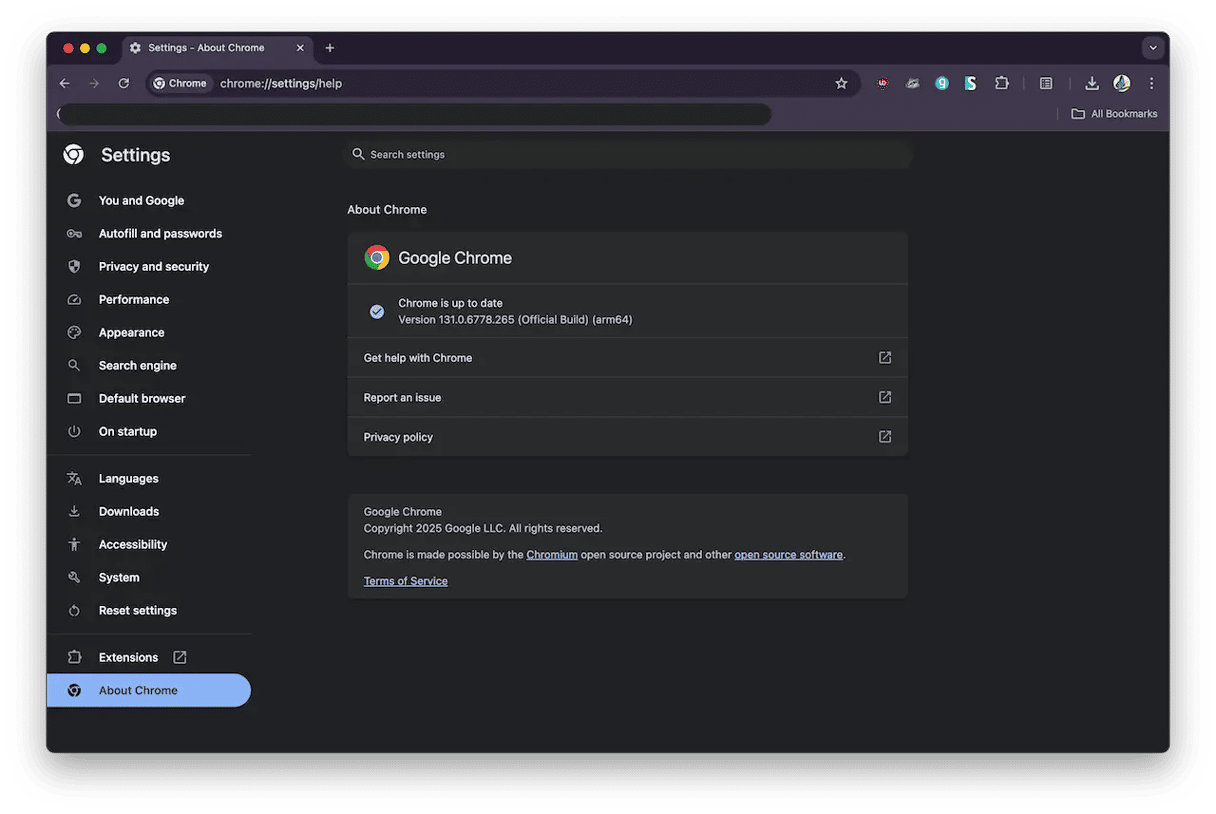This screenshot has width=1216, height=814.
Task: Open the Terms of Service link
Action: tap(406, 581)
